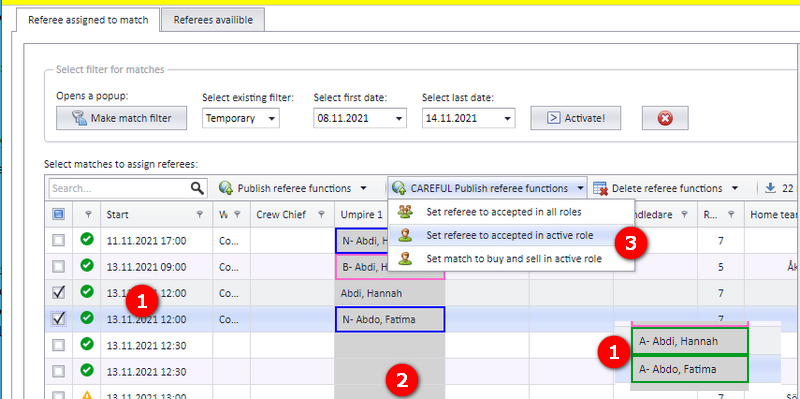Check the 11.11.2021 17:00 match row
This screenshot has height=399, width=800.
[x=59, y=240]
